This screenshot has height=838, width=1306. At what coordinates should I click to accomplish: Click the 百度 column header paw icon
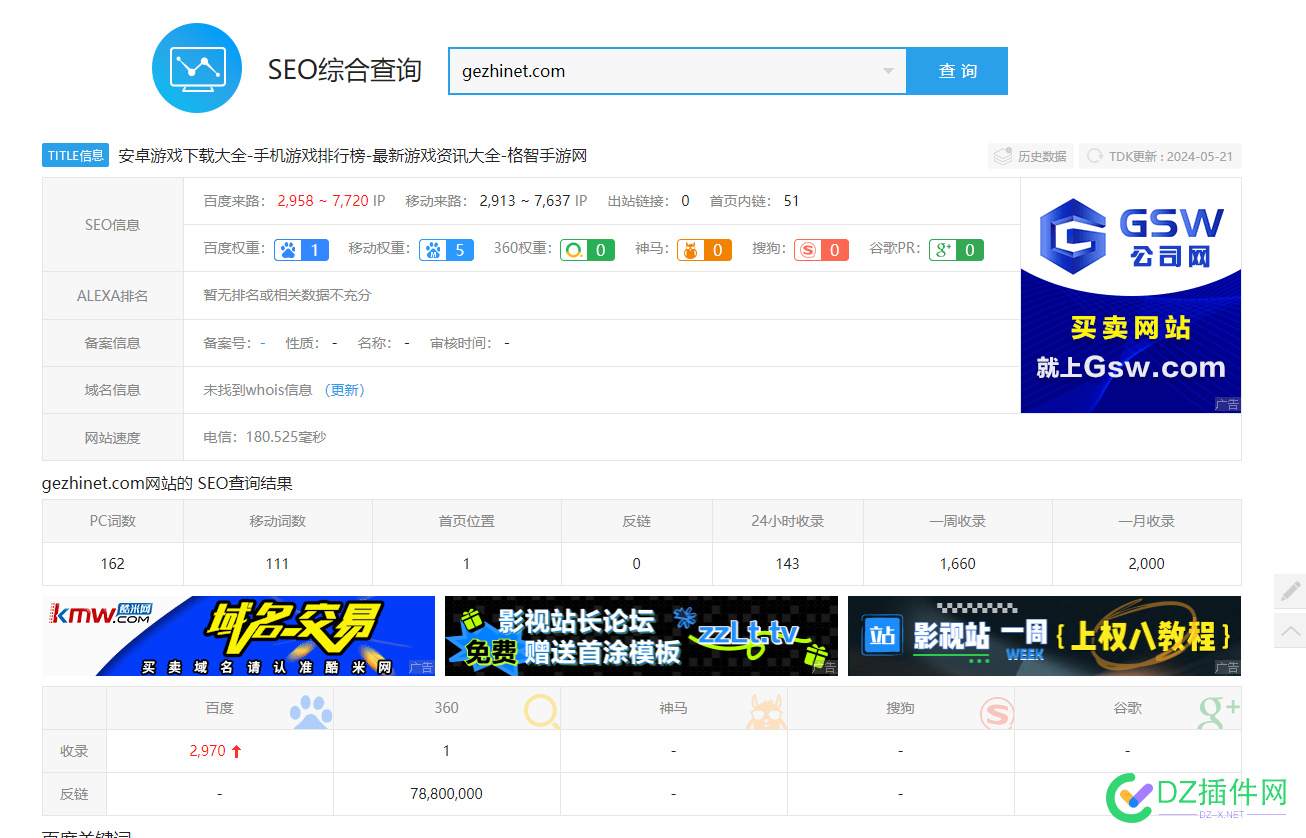310,711
